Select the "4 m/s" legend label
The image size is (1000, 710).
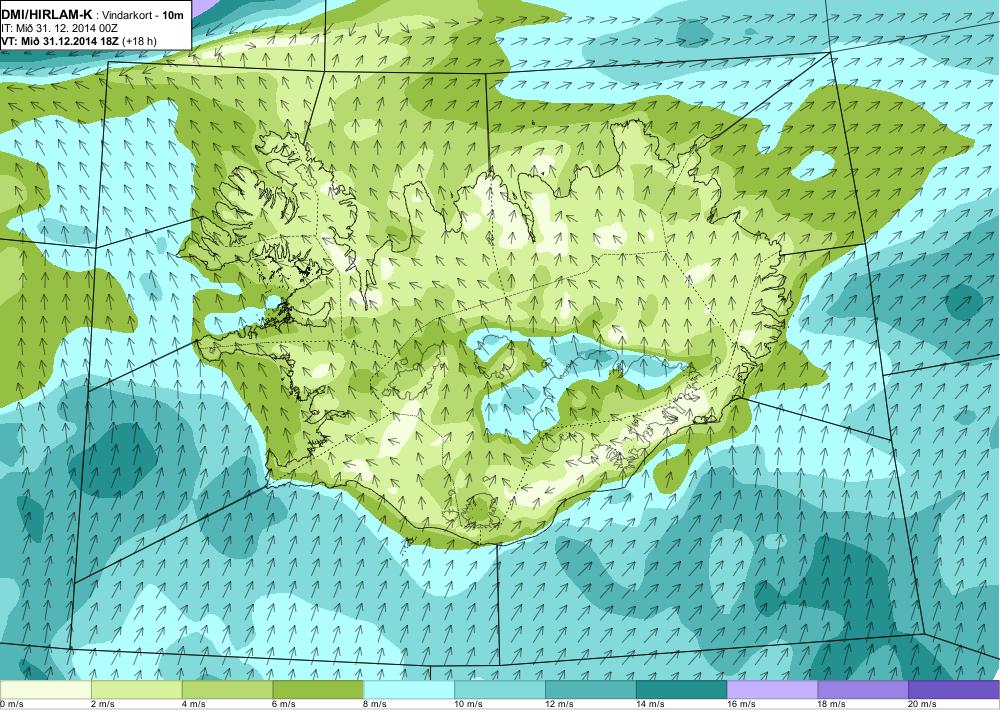pyautogui.click(x=194, y=704)
